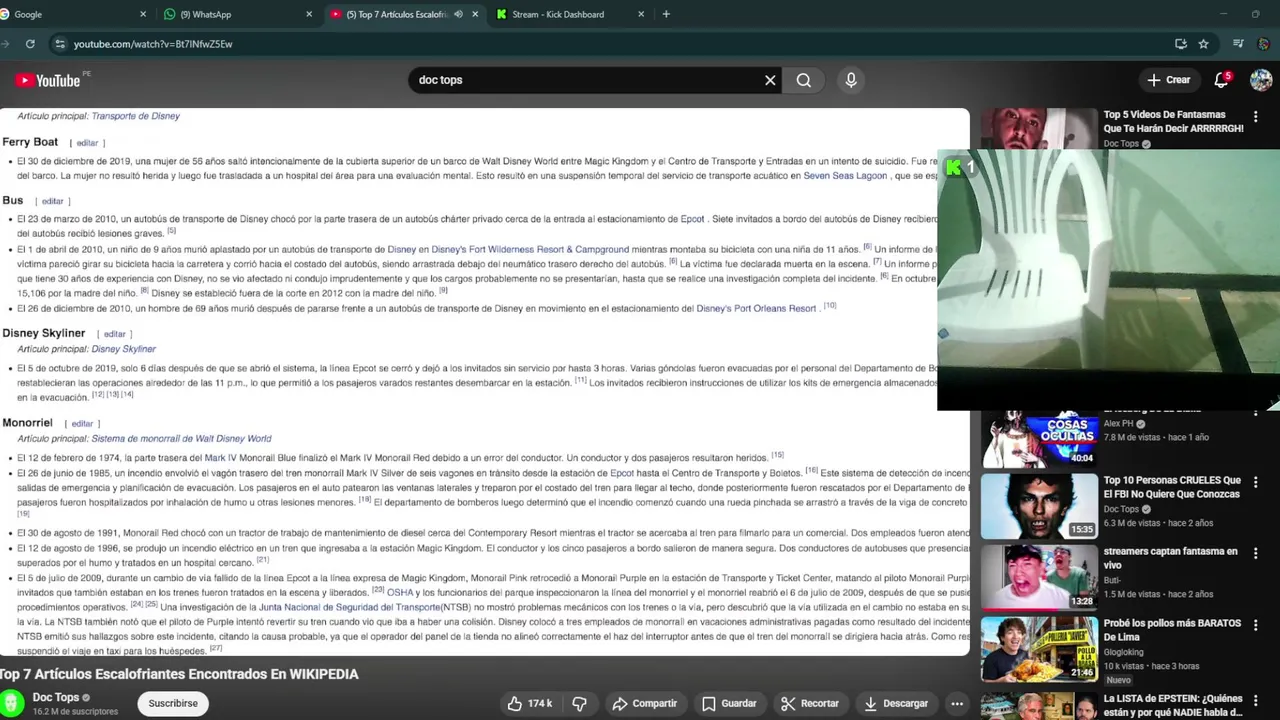Open Chrome profile avatar
The image size is (1280, 720).
click(1264, 44)
